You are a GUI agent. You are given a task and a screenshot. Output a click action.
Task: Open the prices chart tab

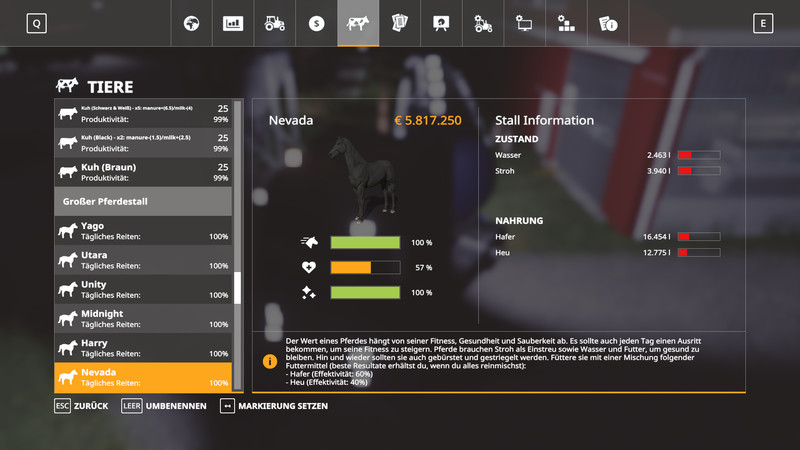pyautogui.click(x=233, y=23)
